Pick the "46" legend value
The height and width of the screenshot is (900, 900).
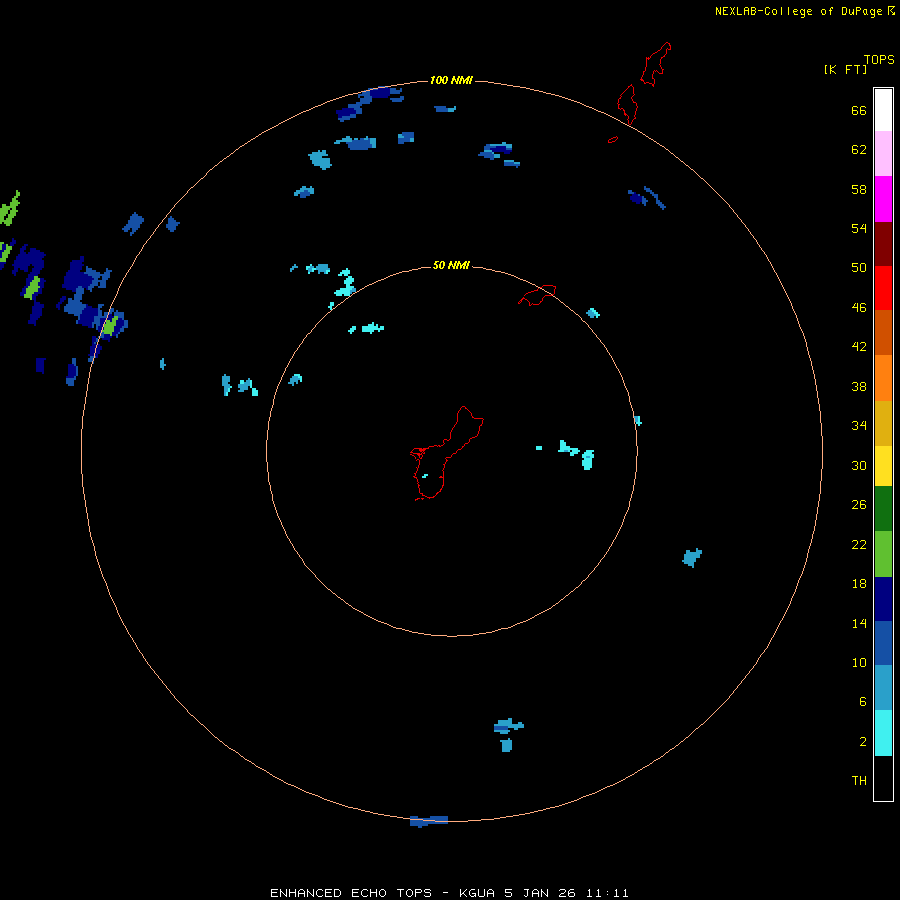(859, 308)
